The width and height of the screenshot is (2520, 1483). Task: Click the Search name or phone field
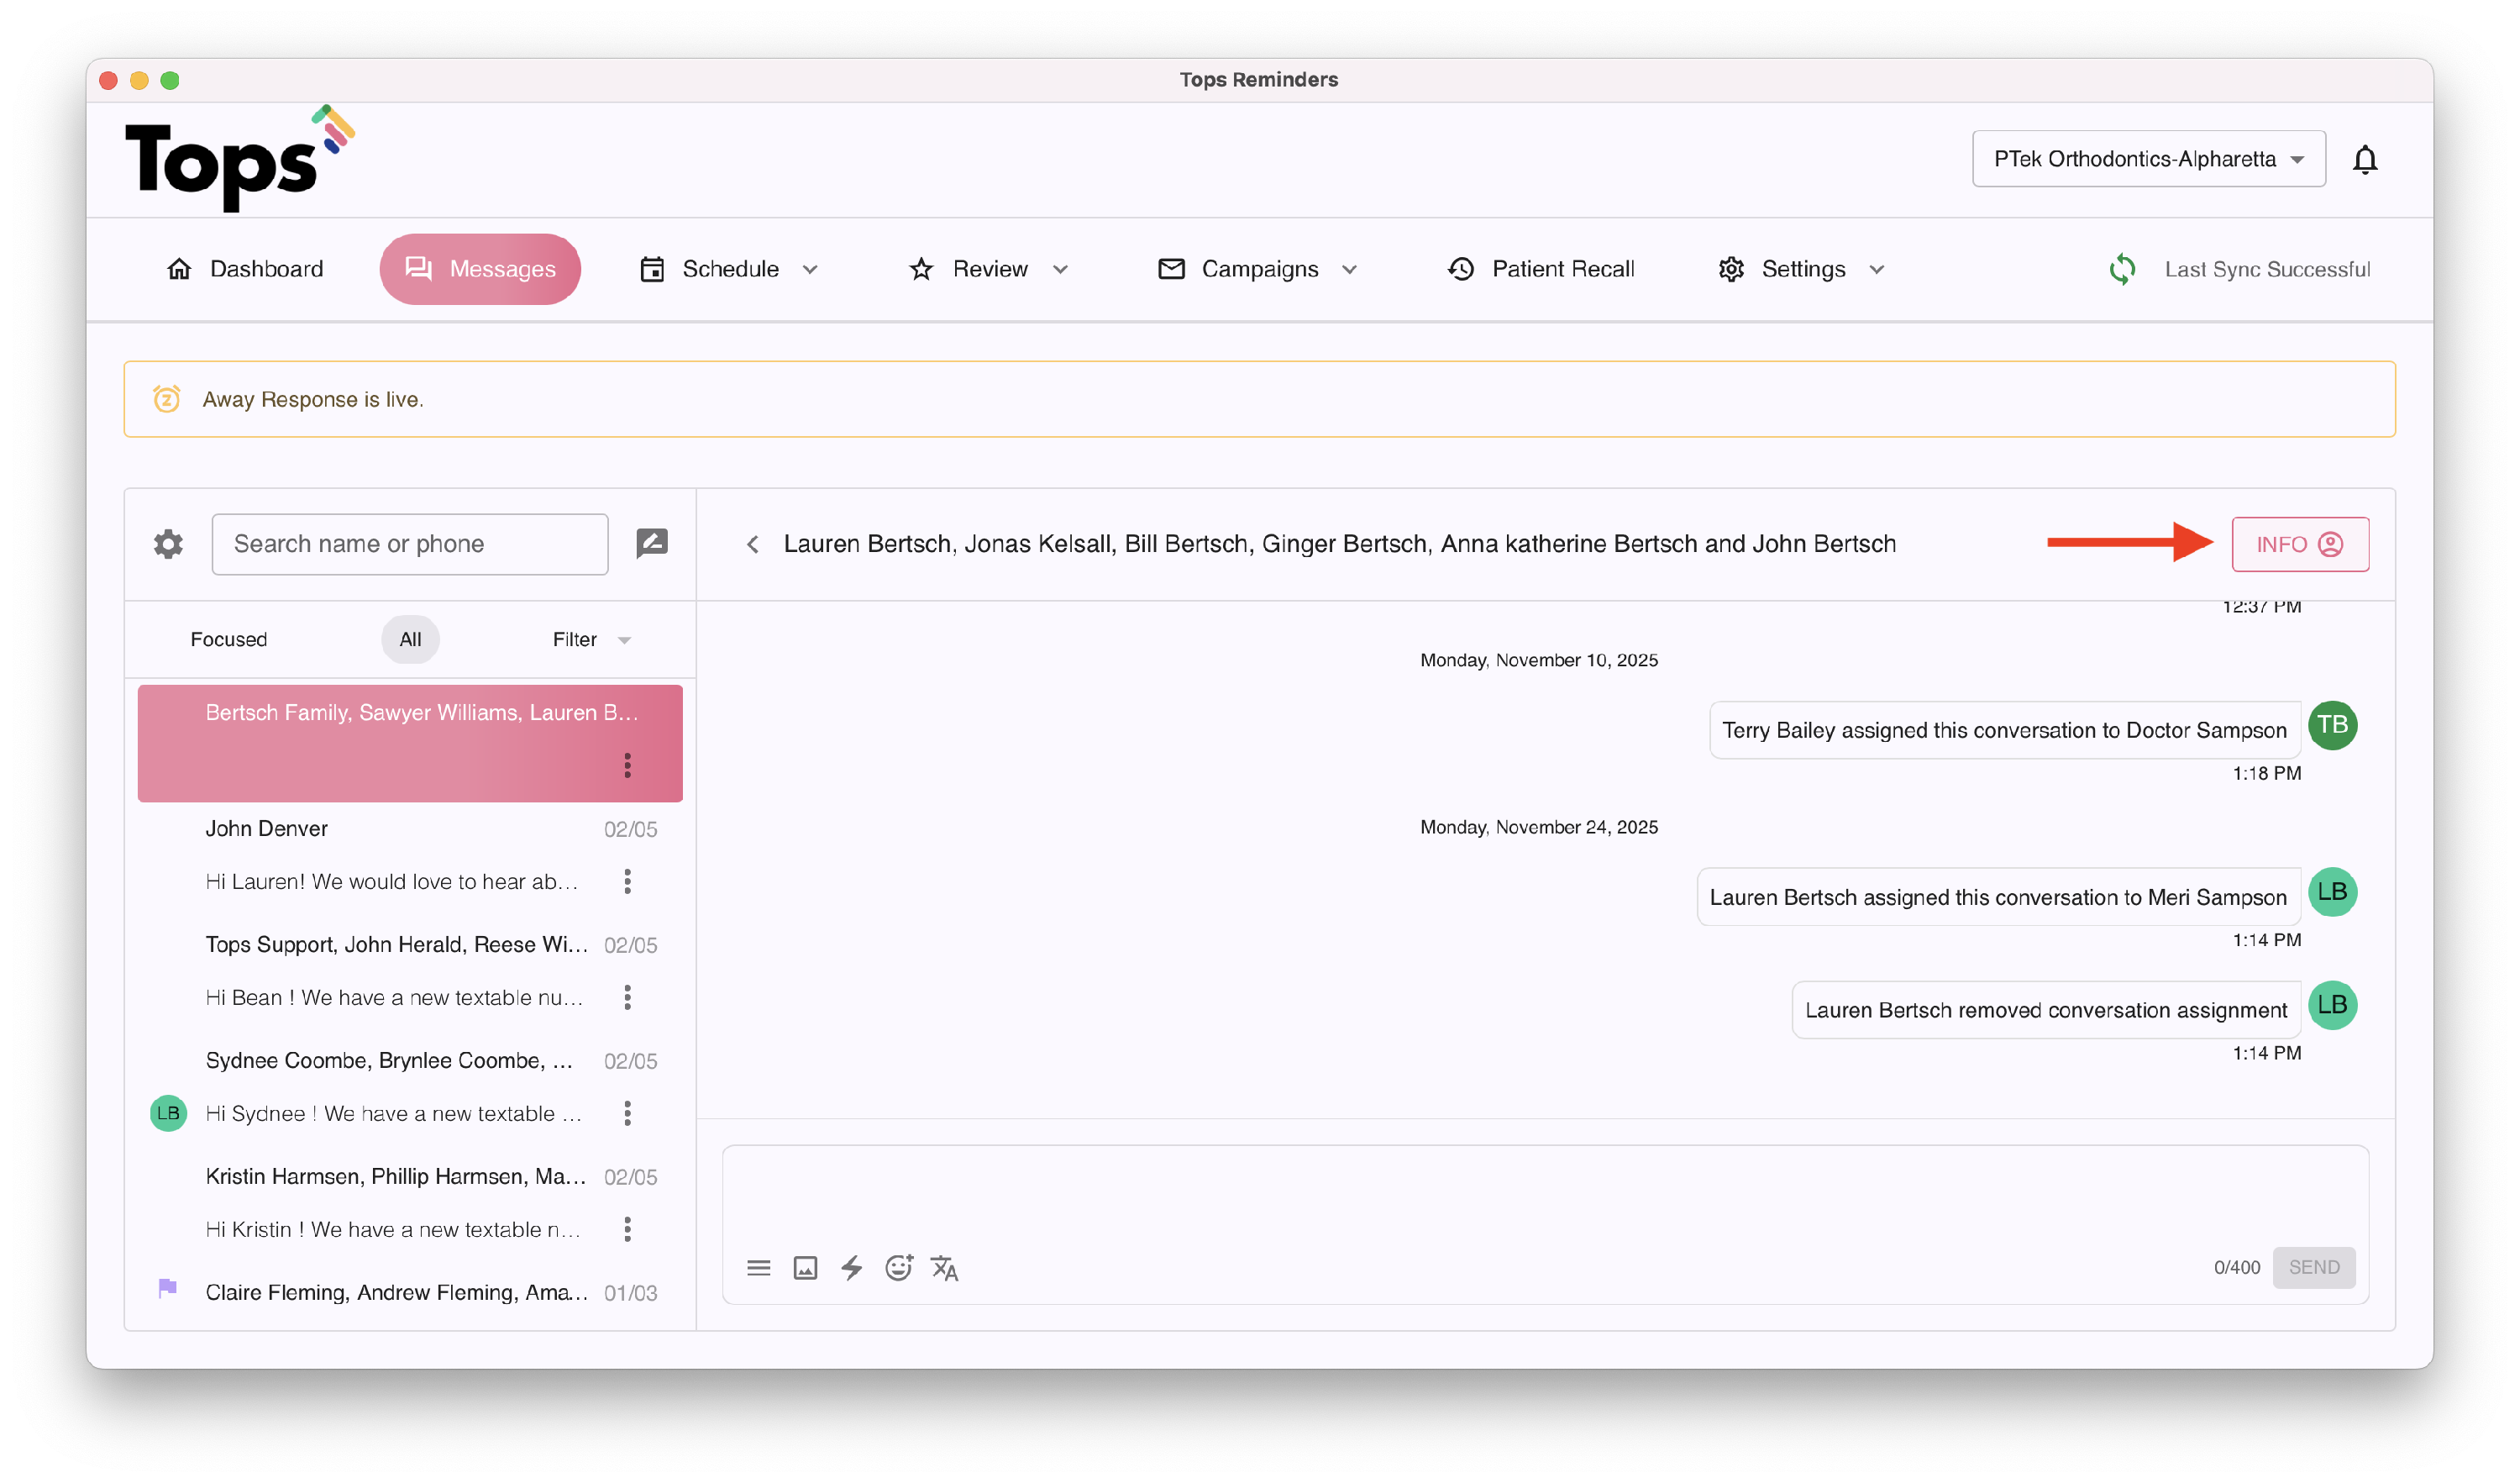pyautogui.click(x=410, y=544)
